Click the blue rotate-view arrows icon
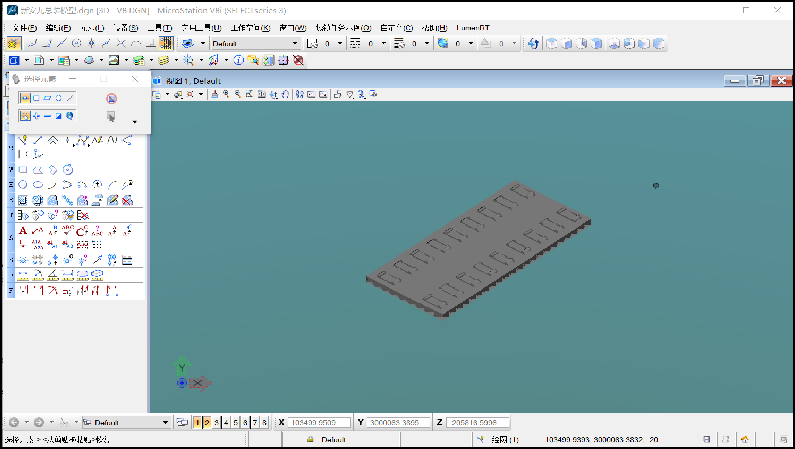Viewport: 795px width, 449px height. [x=532, y=44]
